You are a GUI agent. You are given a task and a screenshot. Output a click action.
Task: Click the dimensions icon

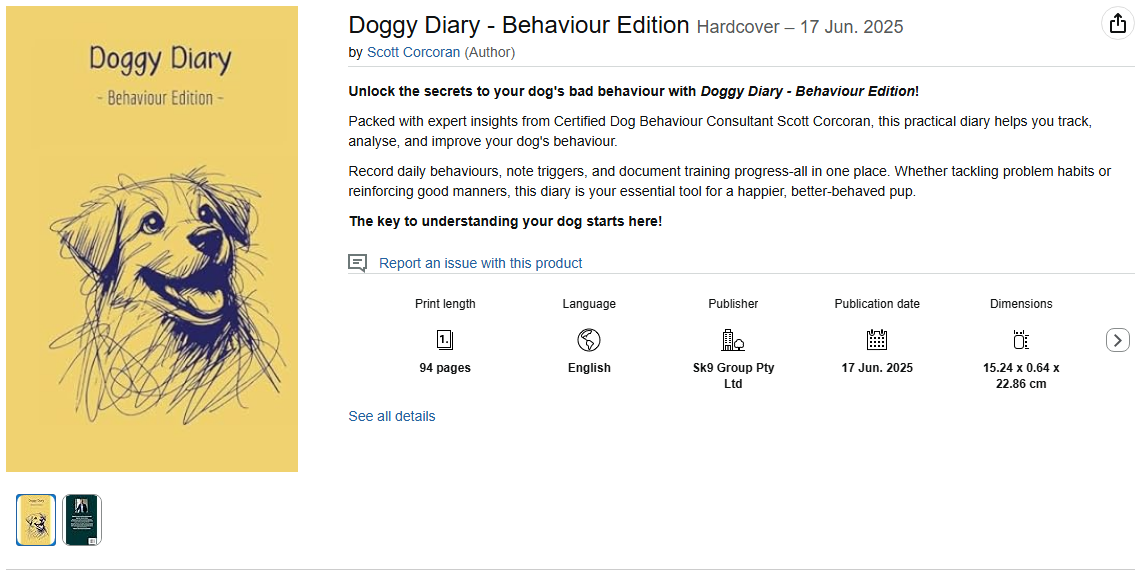click(1021, 340)
